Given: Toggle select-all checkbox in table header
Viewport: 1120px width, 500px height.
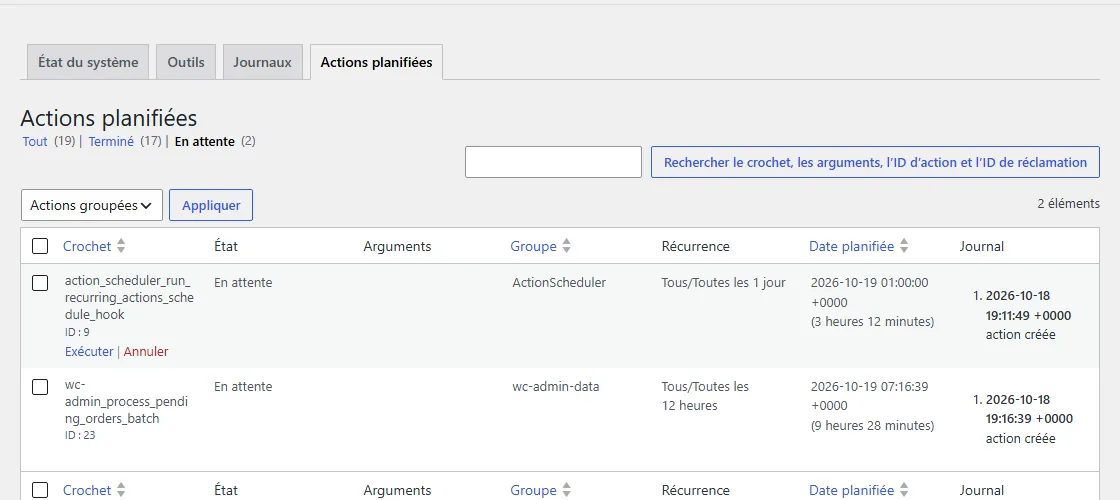Looking at the screenshot, I should [40, 246].
